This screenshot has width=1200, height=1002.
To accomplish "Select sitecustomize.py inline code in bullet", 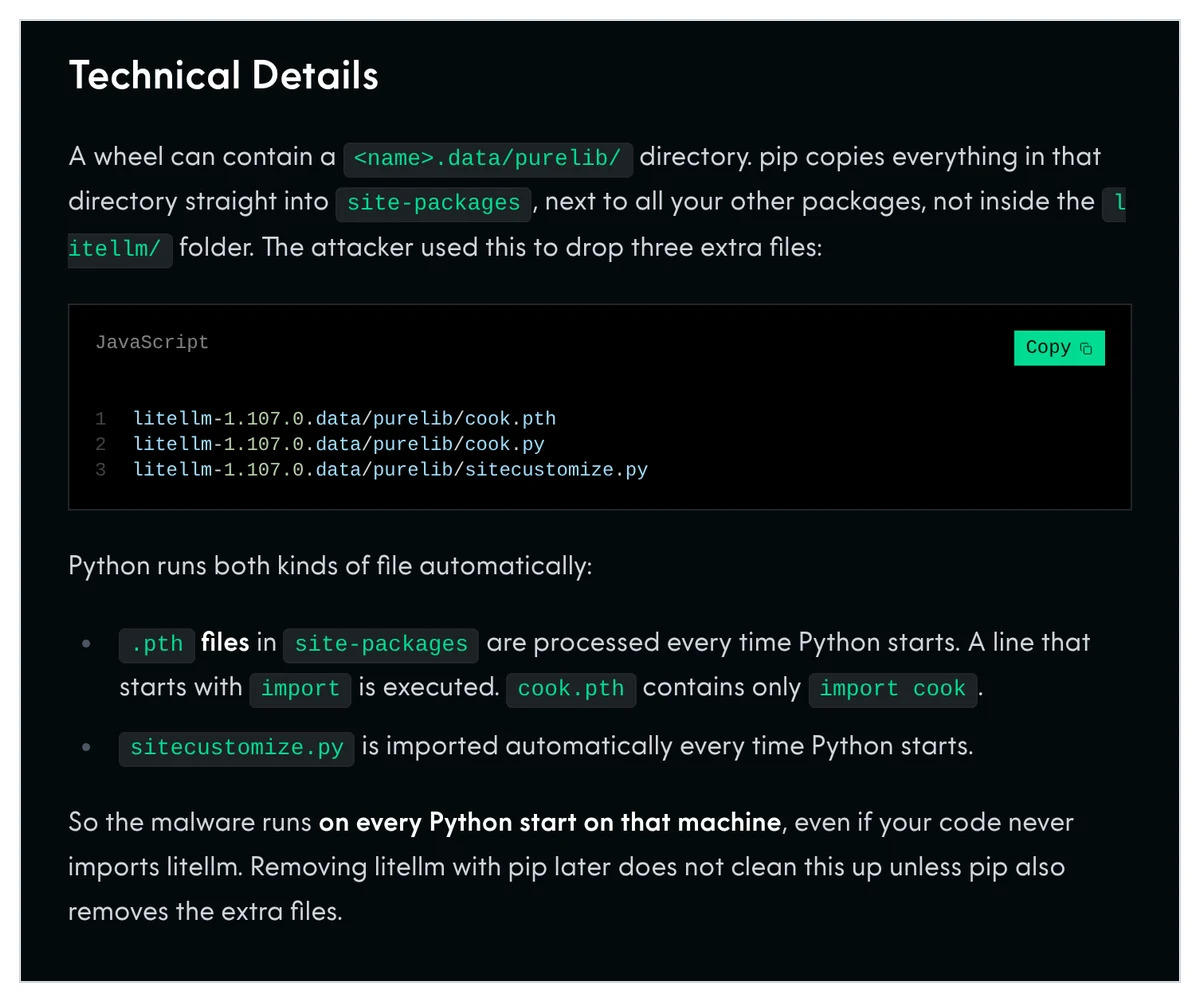I will tap(237, 748).
